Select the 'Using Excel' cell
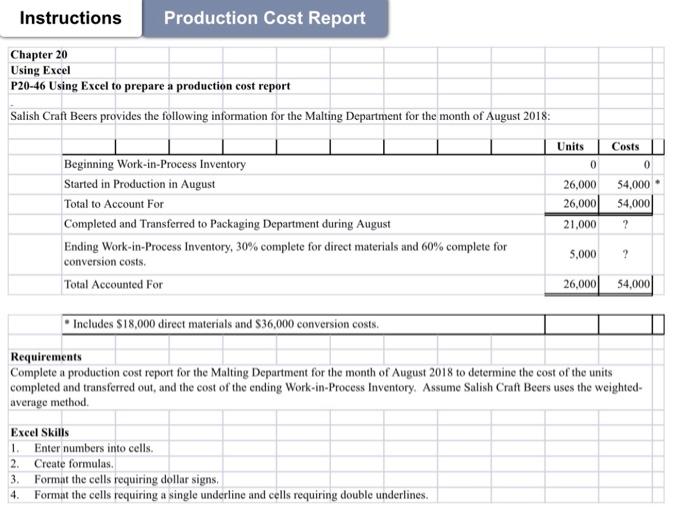This screenshot has height=526, width=700. [x=41, y=70]
